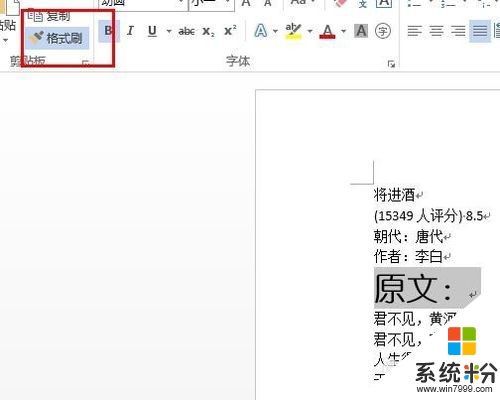Align text left
Viewport: 500px width, 400px height.
tap(415, 31)
